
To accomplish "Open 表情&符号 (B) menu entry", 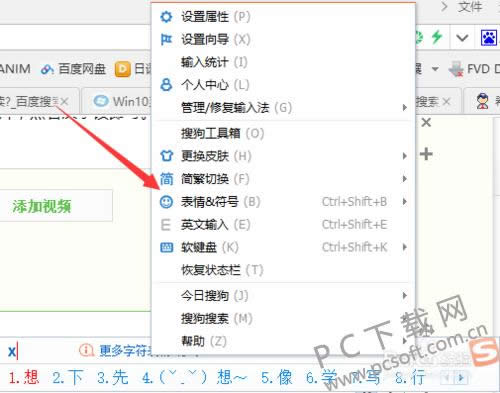I will click(x=283, y=201).
